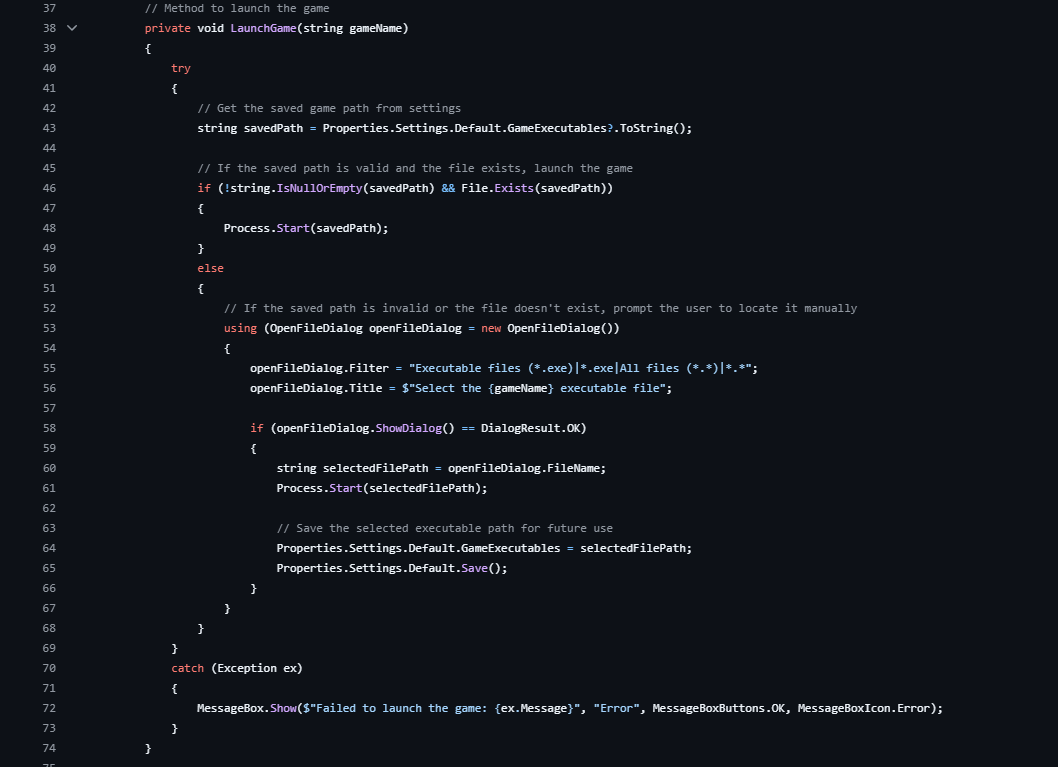Click line number 37
1058x767 pixels.
[x=49, y=8]
